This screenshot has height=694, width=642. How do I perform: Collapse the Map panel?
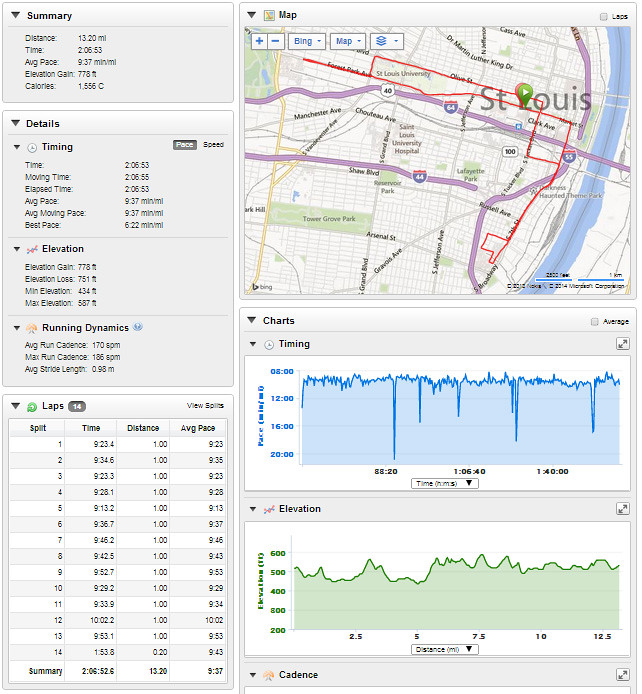[x=252, y=15]
